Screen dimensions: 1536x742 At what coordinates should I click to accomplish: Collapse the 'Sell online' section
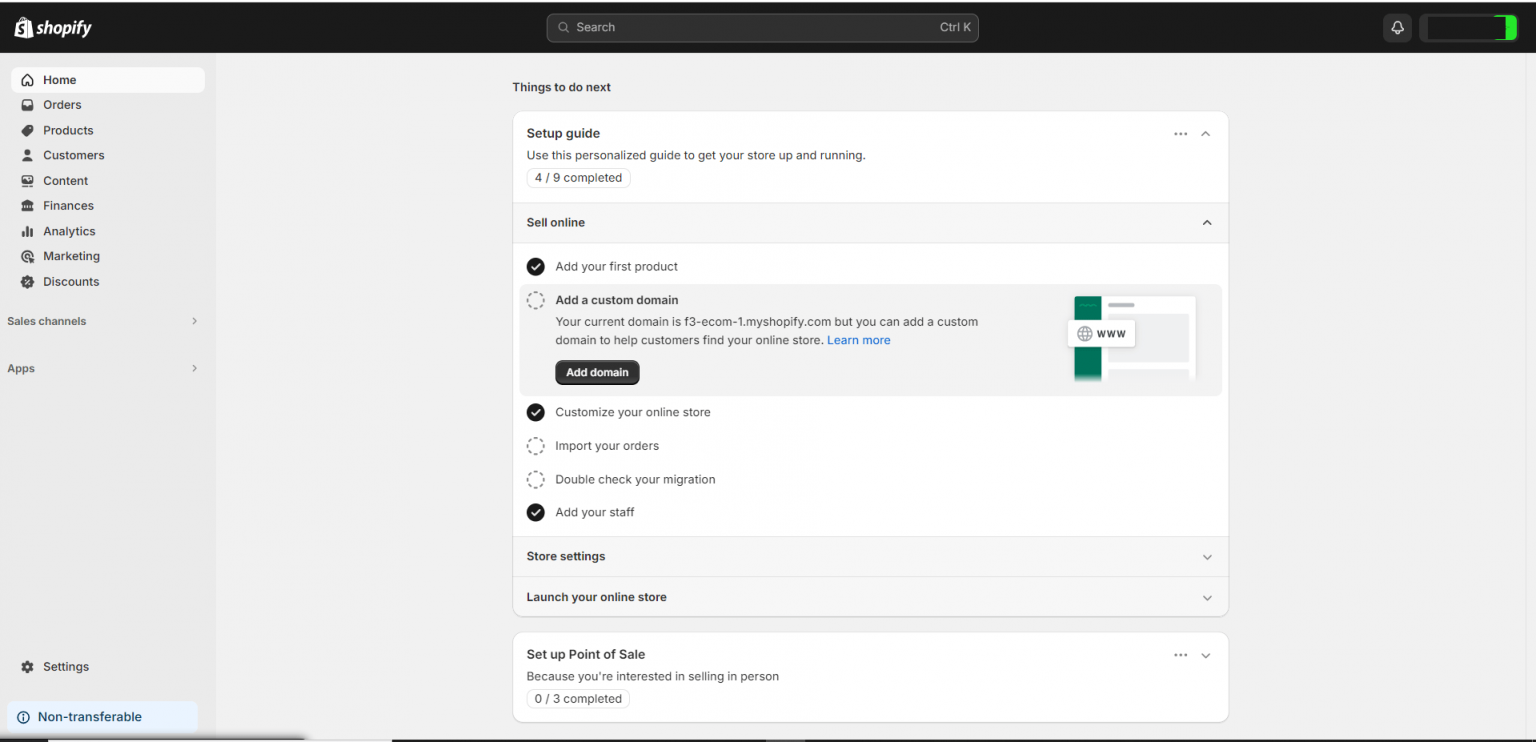[1206, 222]
